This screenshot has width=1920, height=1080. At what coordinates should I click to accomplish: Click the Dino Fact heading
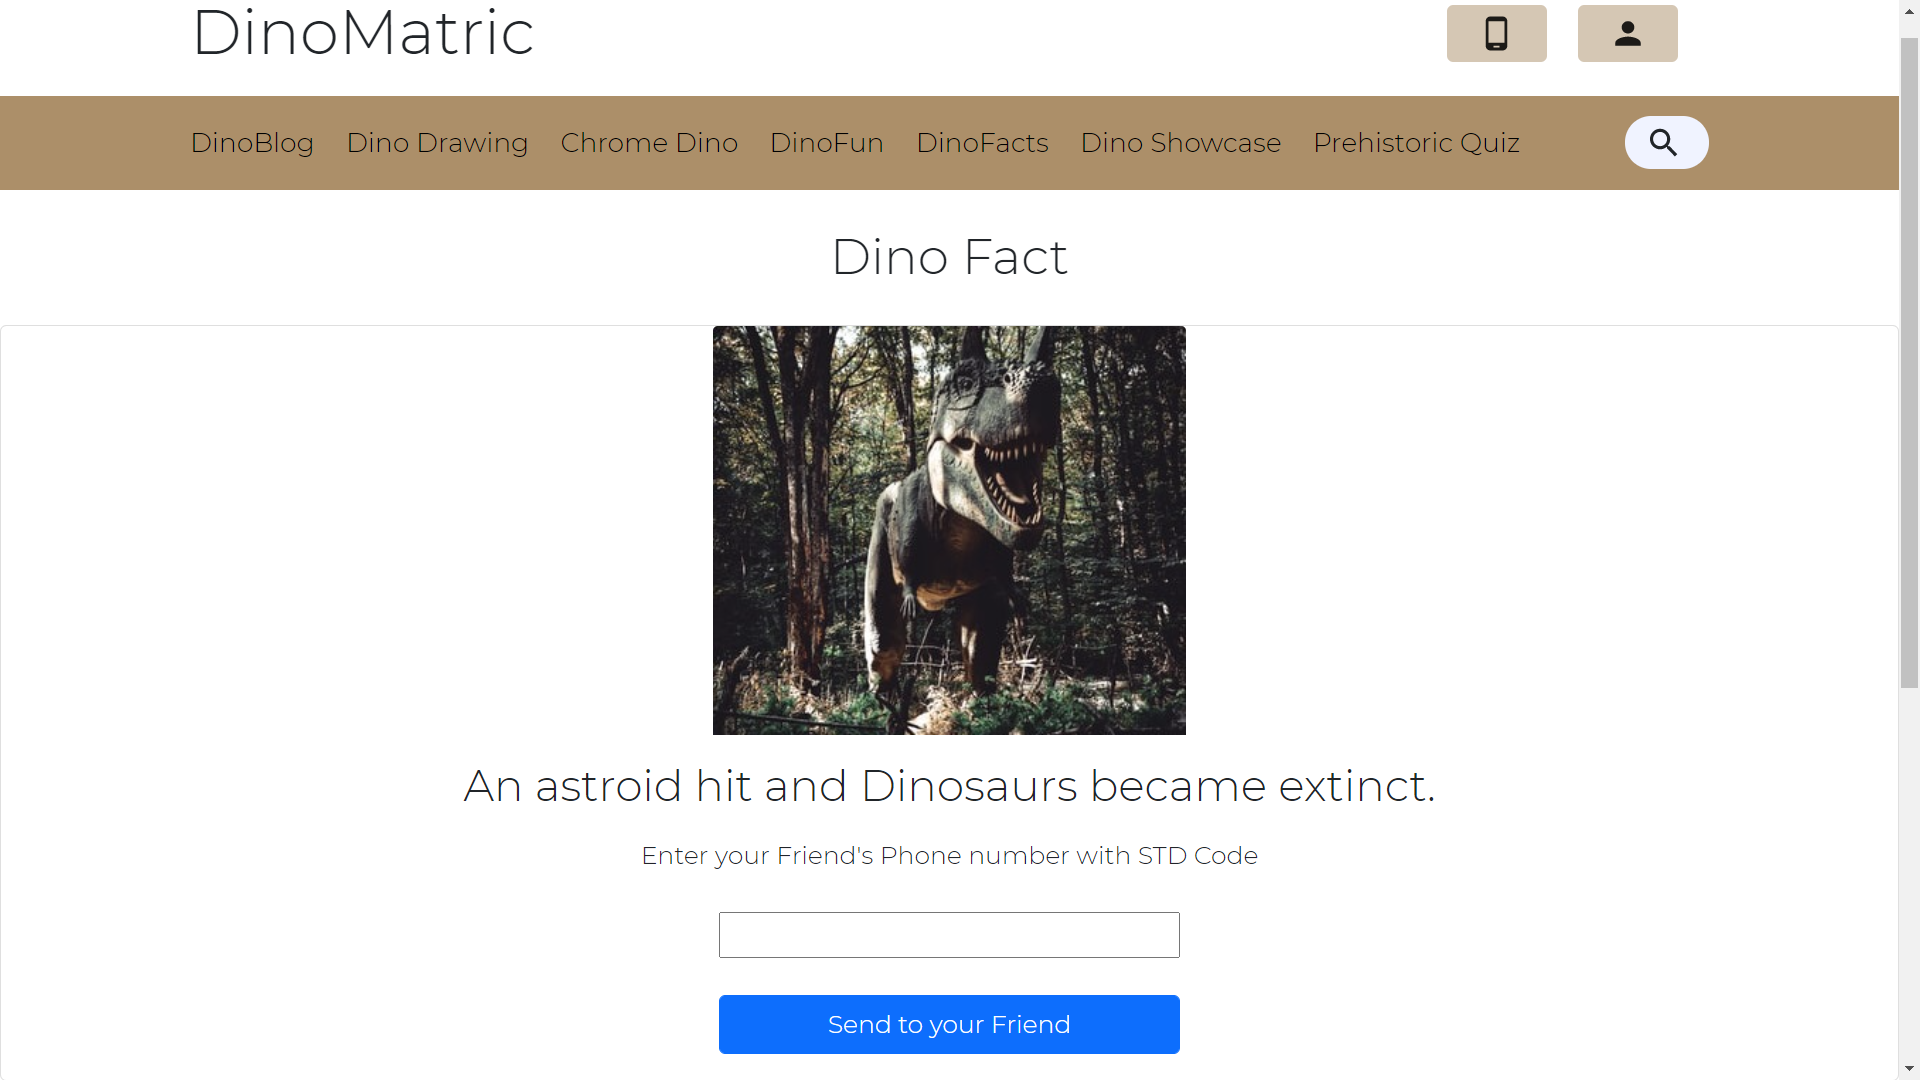click(x=949, y=257)
